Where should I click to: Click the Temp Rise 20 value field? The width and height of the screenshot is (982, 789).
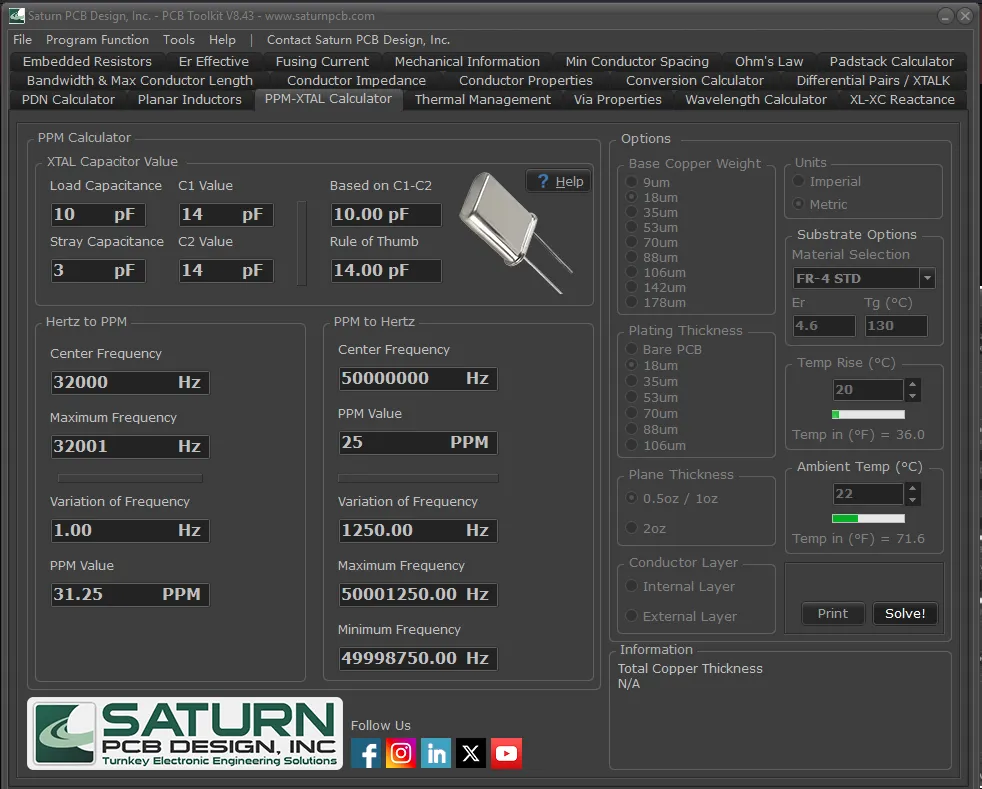(x=867, y=390)
